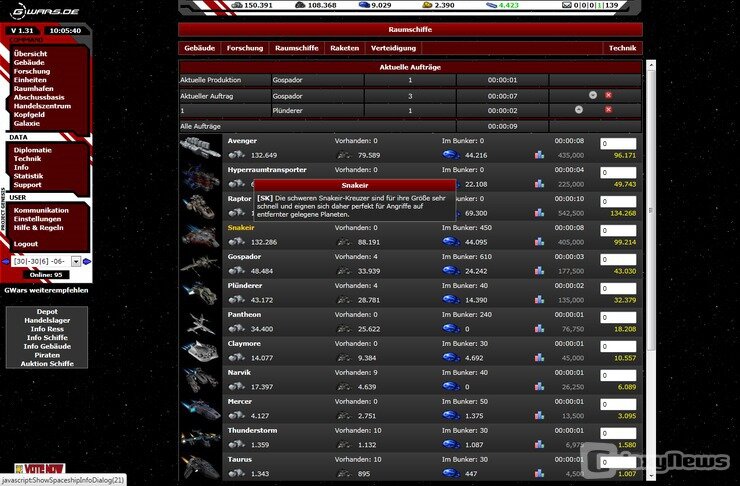This screenshot has width=740, height=486.
Task: Click the GWars.de logo
Action: pyautogui.click(x=46, y=11)
